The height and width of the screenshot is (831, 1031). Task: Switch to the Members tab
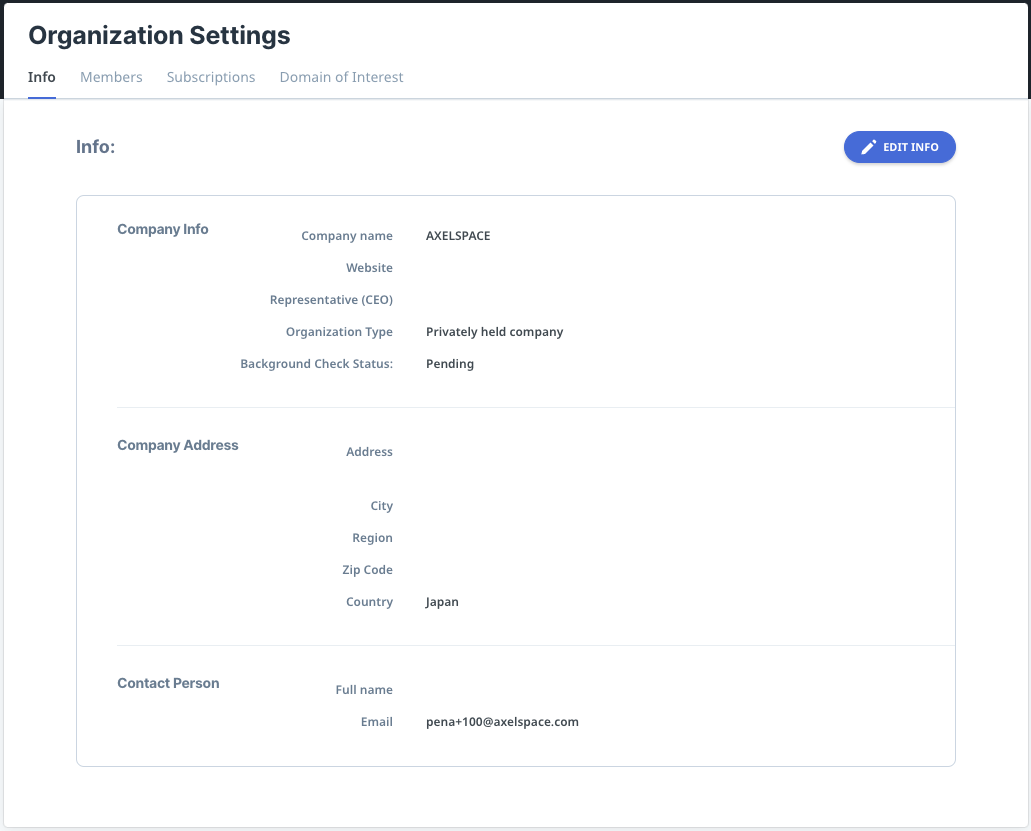pyautogui.click(x=111, y=77)
